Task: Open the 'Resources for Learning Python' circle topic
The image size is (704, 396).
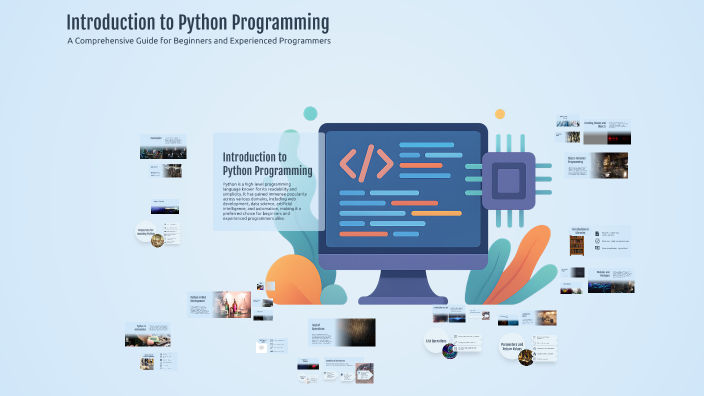Action: [145, 232]
